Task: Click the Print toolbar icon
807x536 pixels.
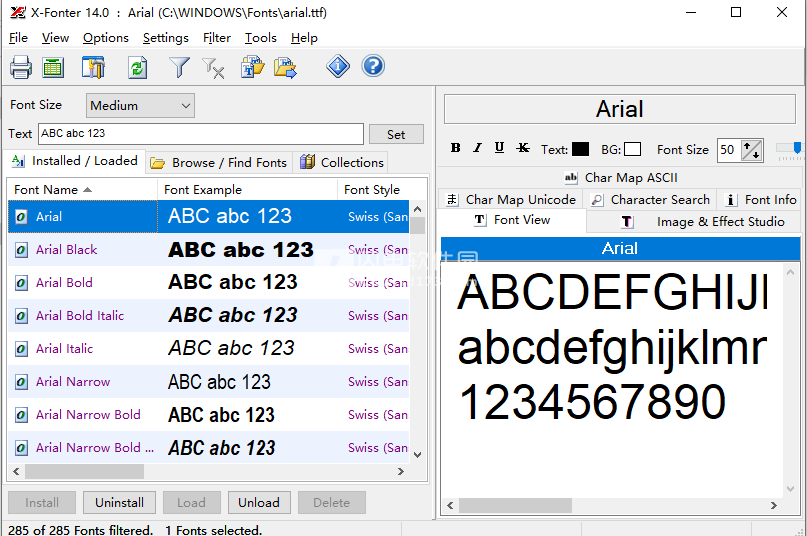Action: click(21, 67)
